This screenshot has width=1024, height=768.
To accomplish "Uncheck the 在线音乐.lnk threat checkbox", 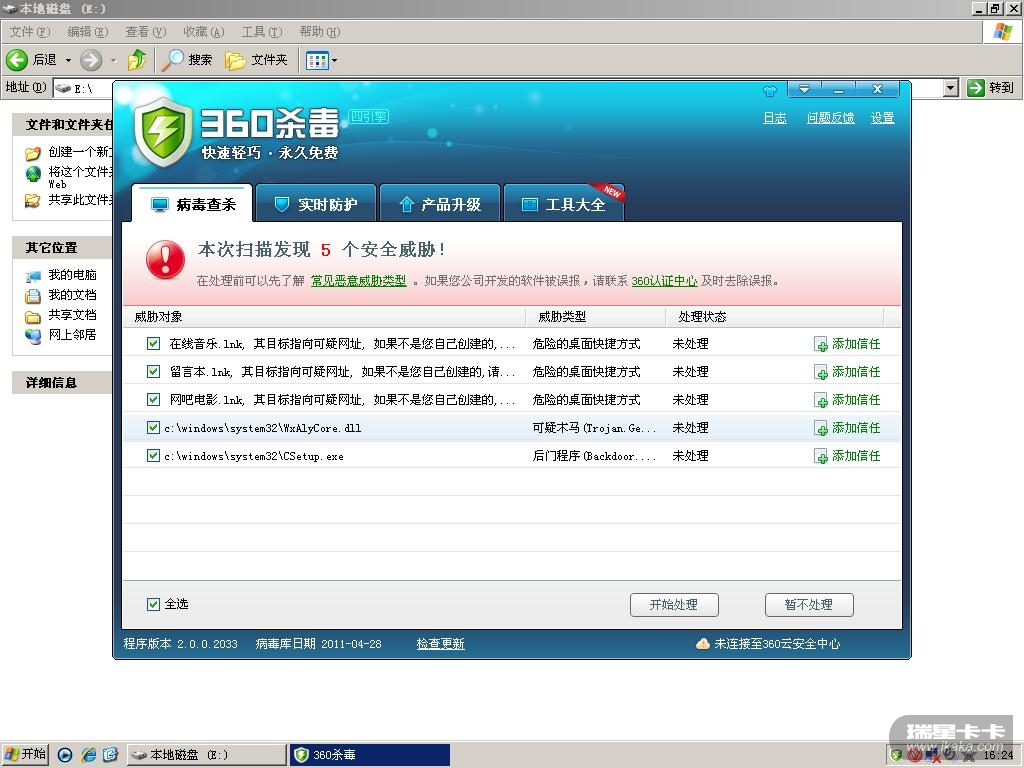I will tap(153, 344).
